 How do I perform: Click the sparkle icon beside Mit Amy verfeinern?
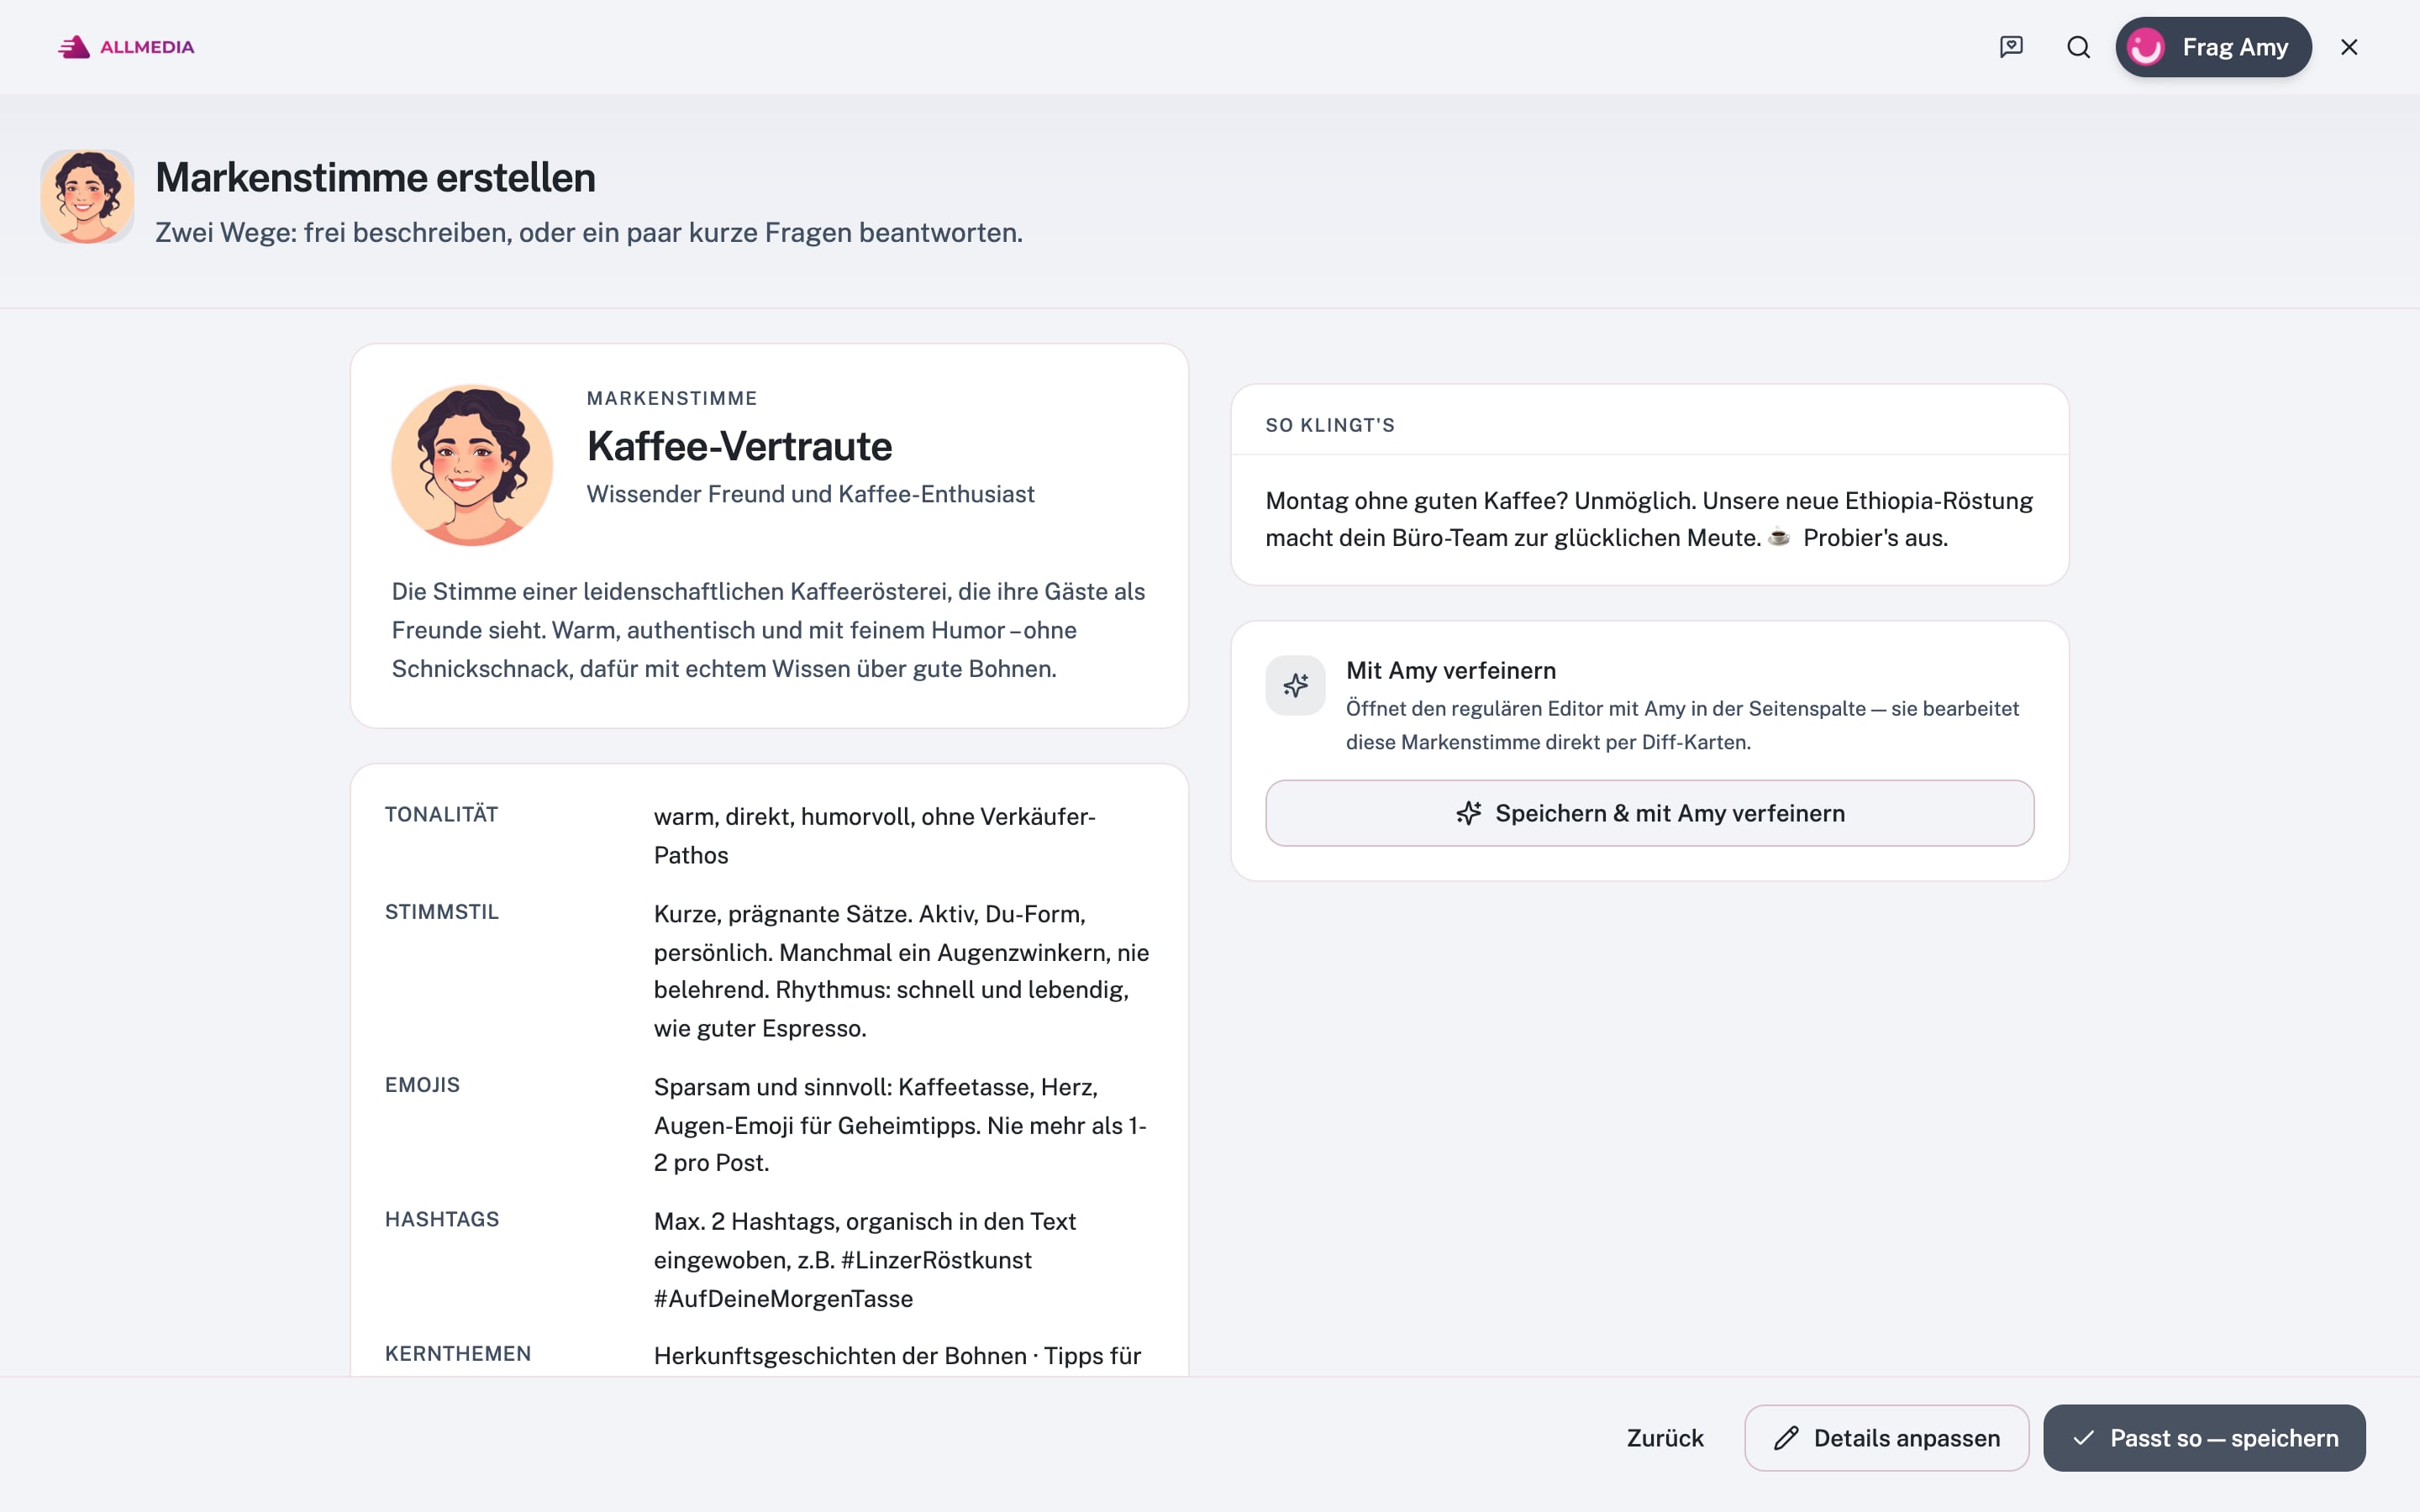pyautogui.click(x=1295, y=685)
